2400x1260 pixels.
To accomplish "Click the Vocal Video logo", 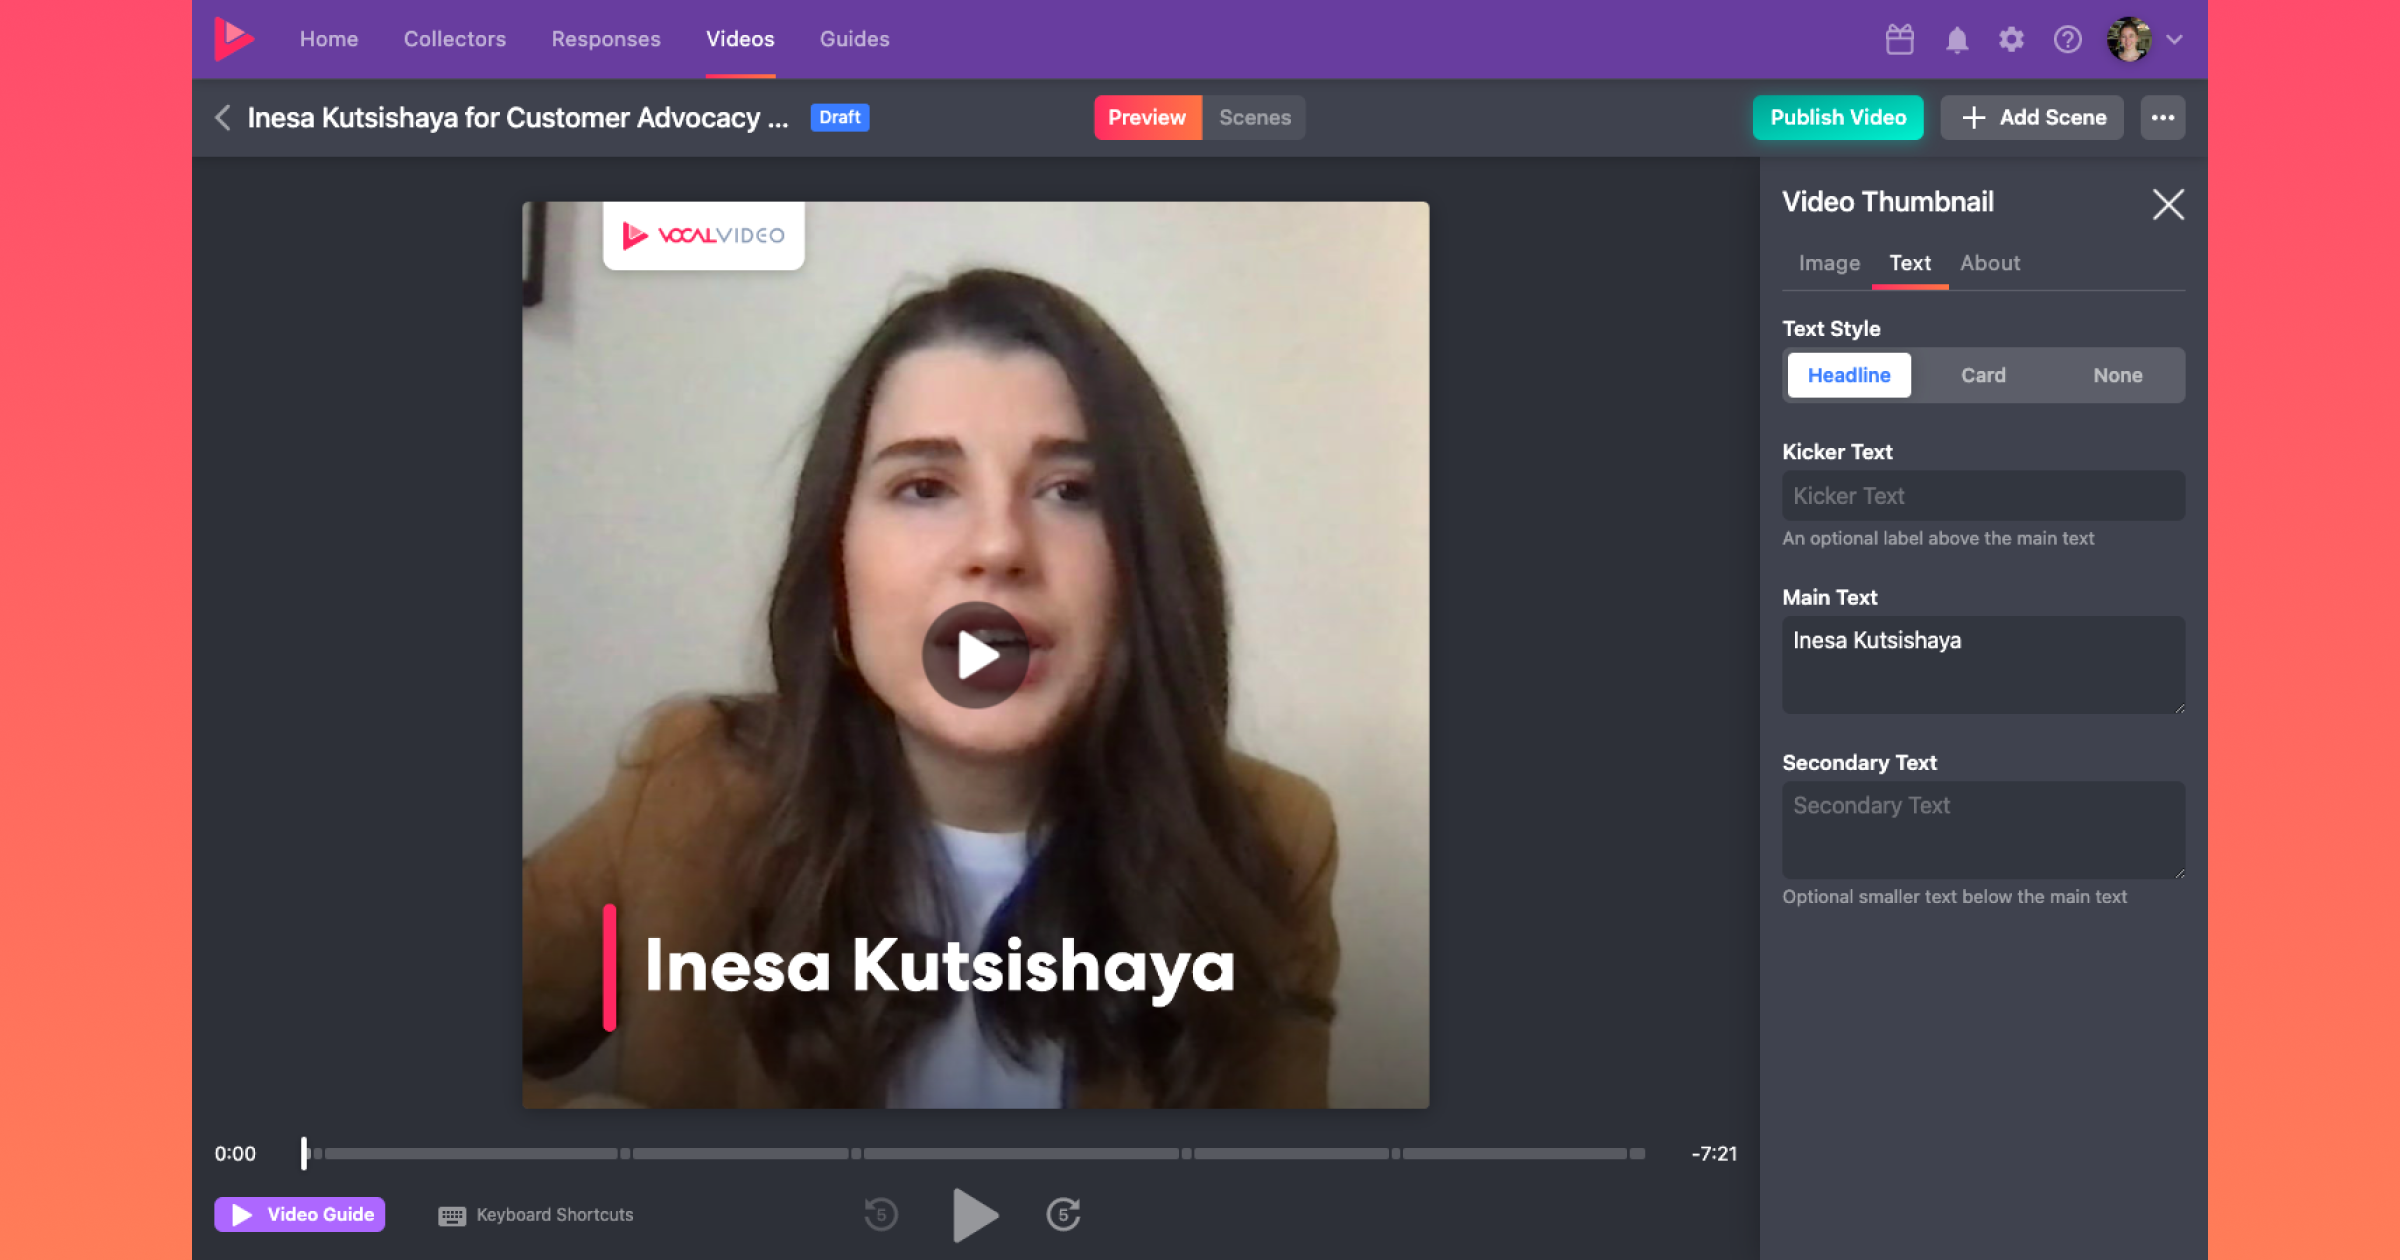I will pyautogui.click(x=234, y=39).
